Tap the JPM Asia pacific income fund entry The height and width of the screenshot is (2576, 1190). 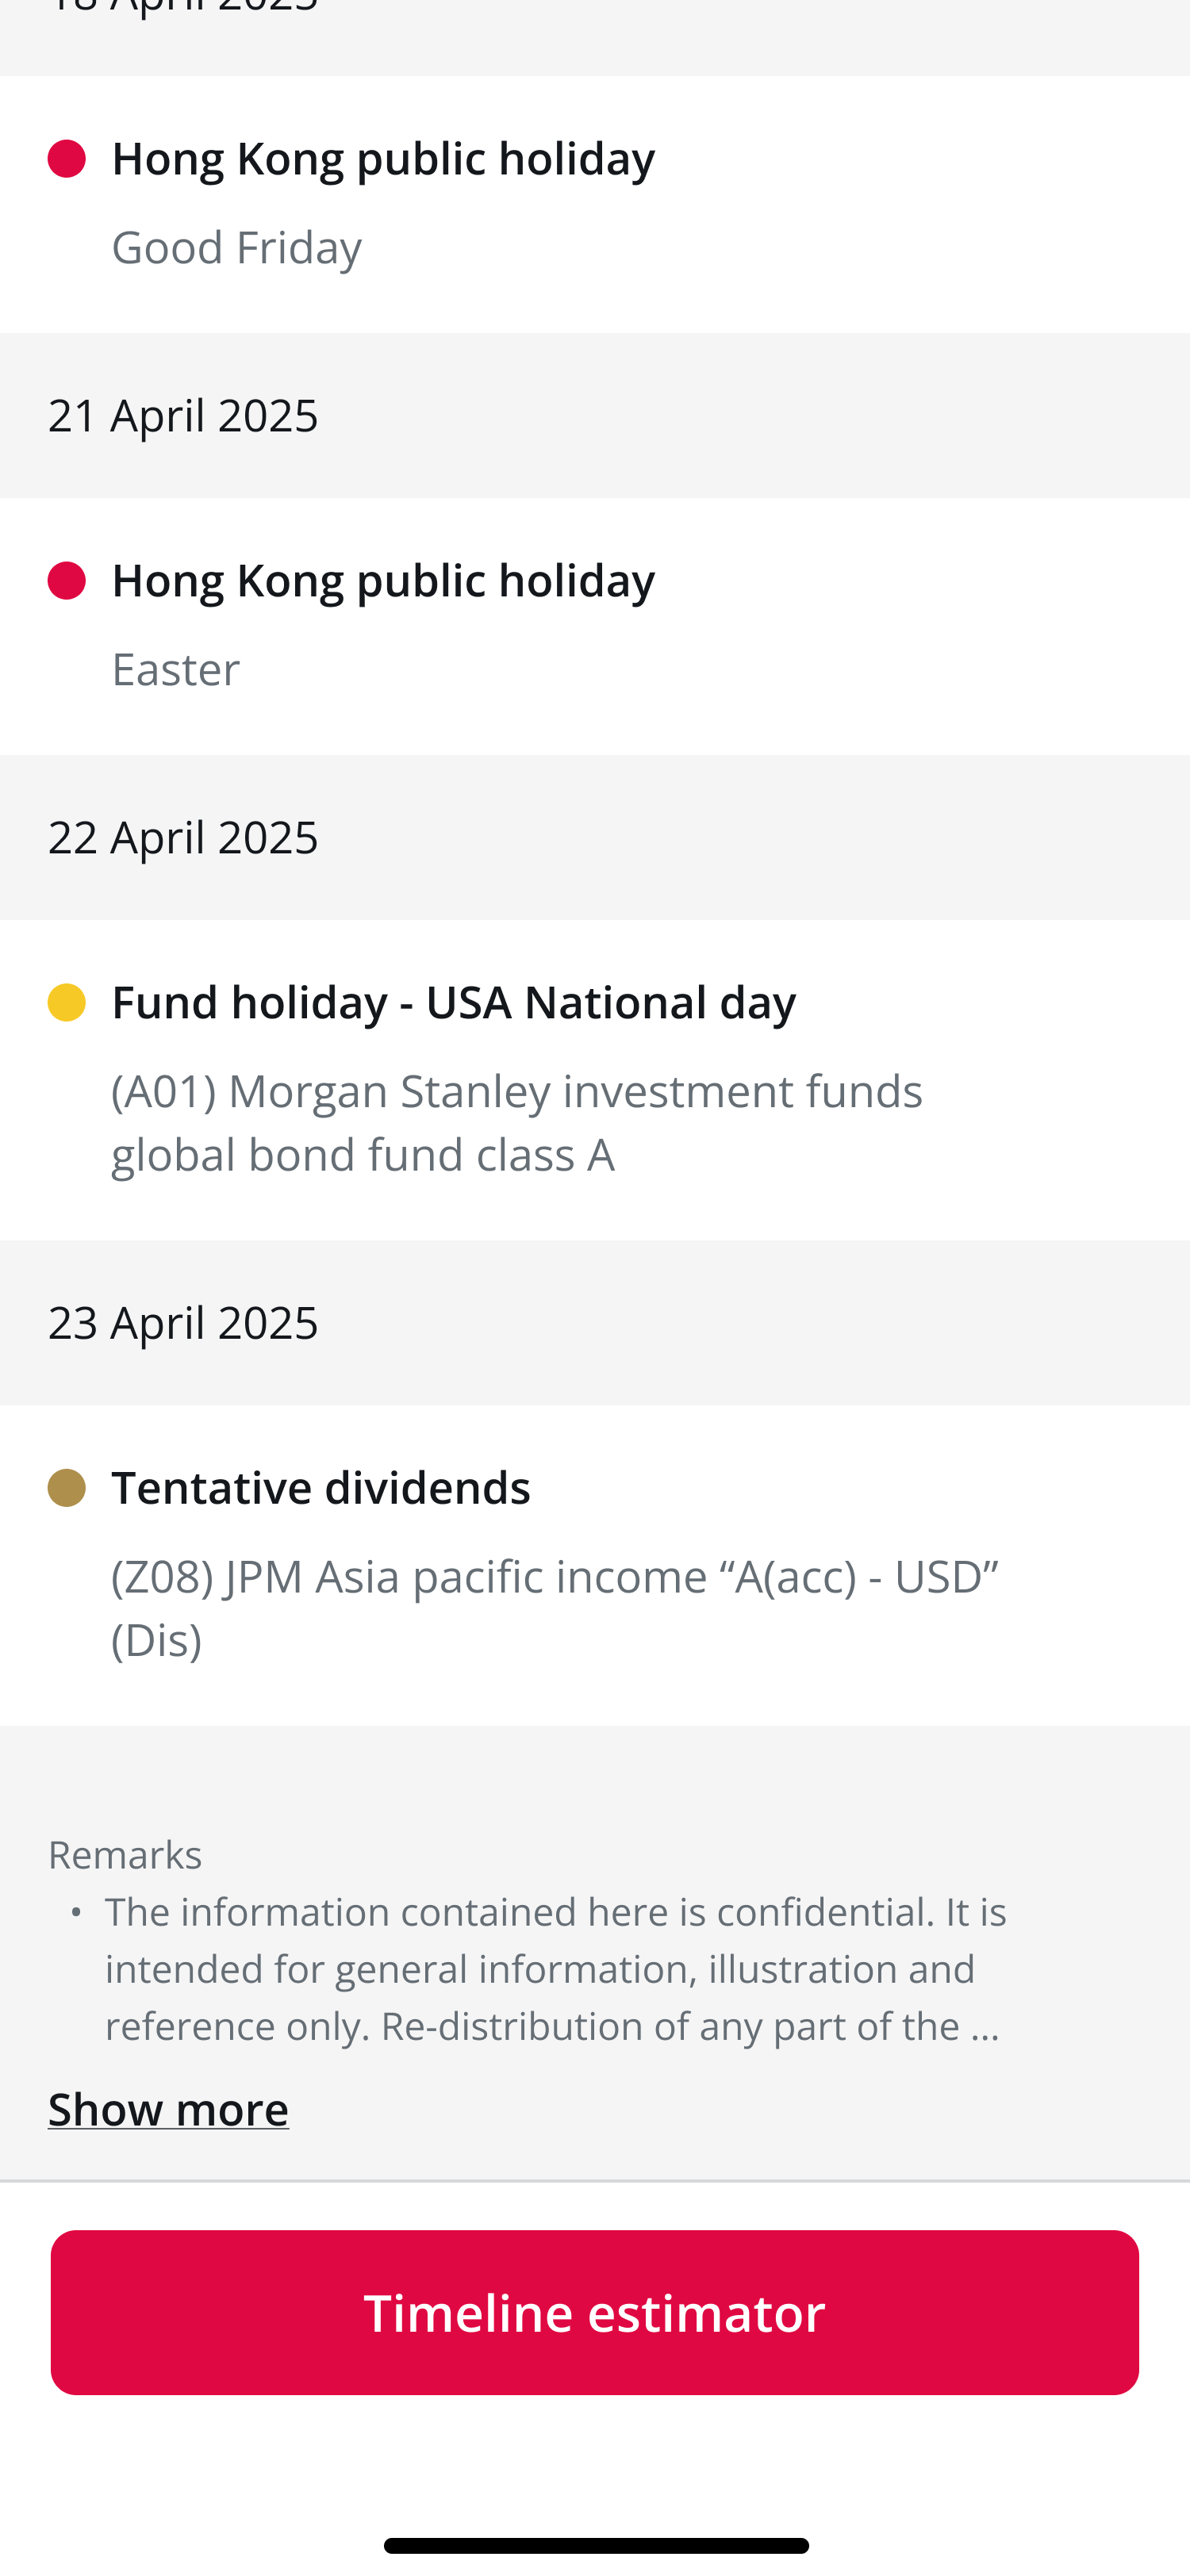coord(554,1607)
